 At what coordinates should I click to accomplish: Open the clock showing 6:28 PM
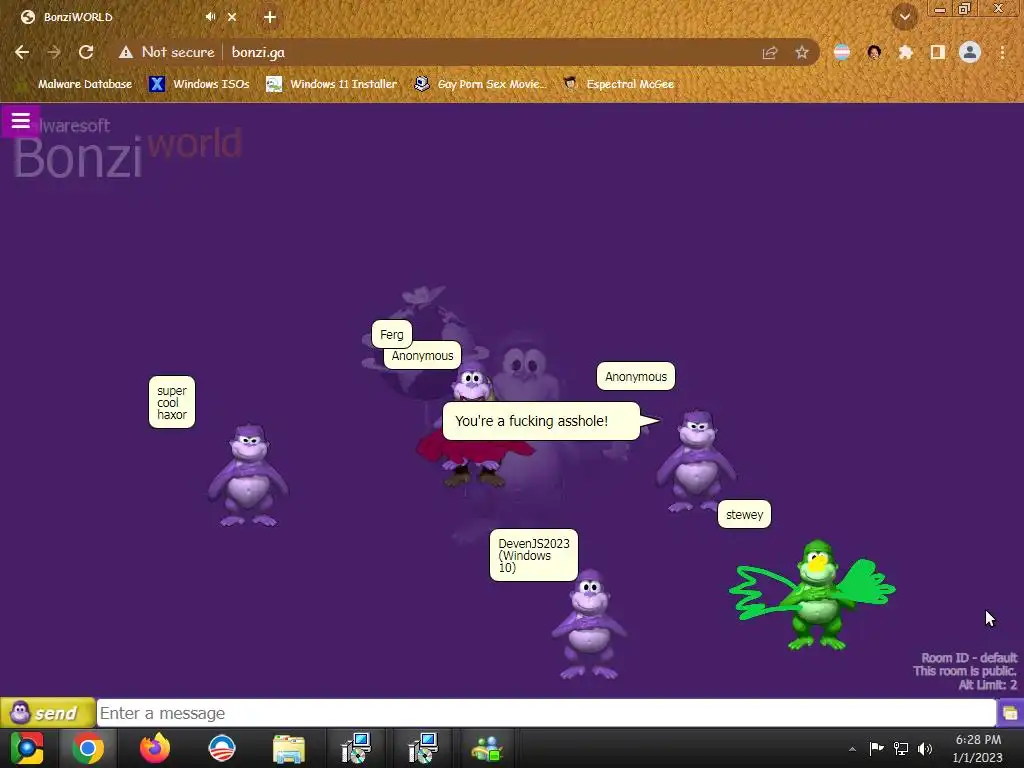point(978,748)
